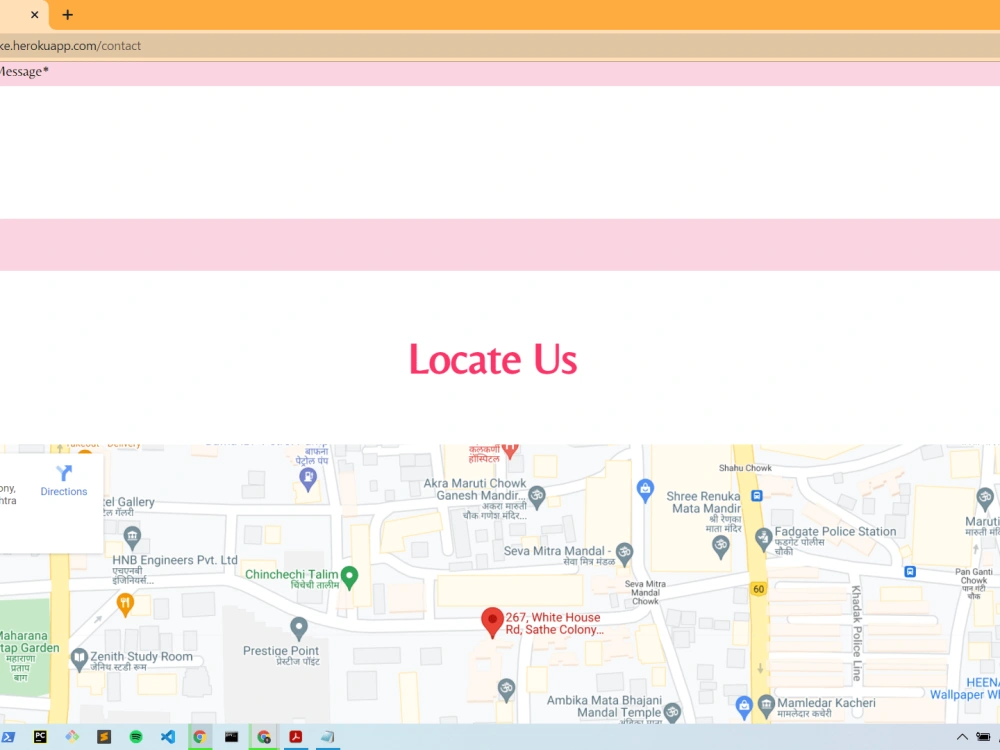The width and height of the screenshot is (1000, 750).
Task: Click the orange restaurant pin icon
Action: 125,605
